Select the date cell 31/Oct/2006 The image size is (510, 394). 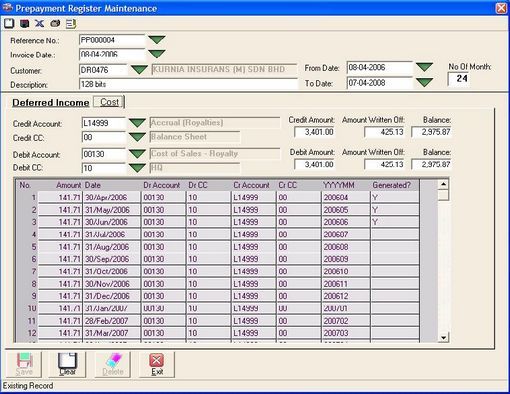point(112,271)
